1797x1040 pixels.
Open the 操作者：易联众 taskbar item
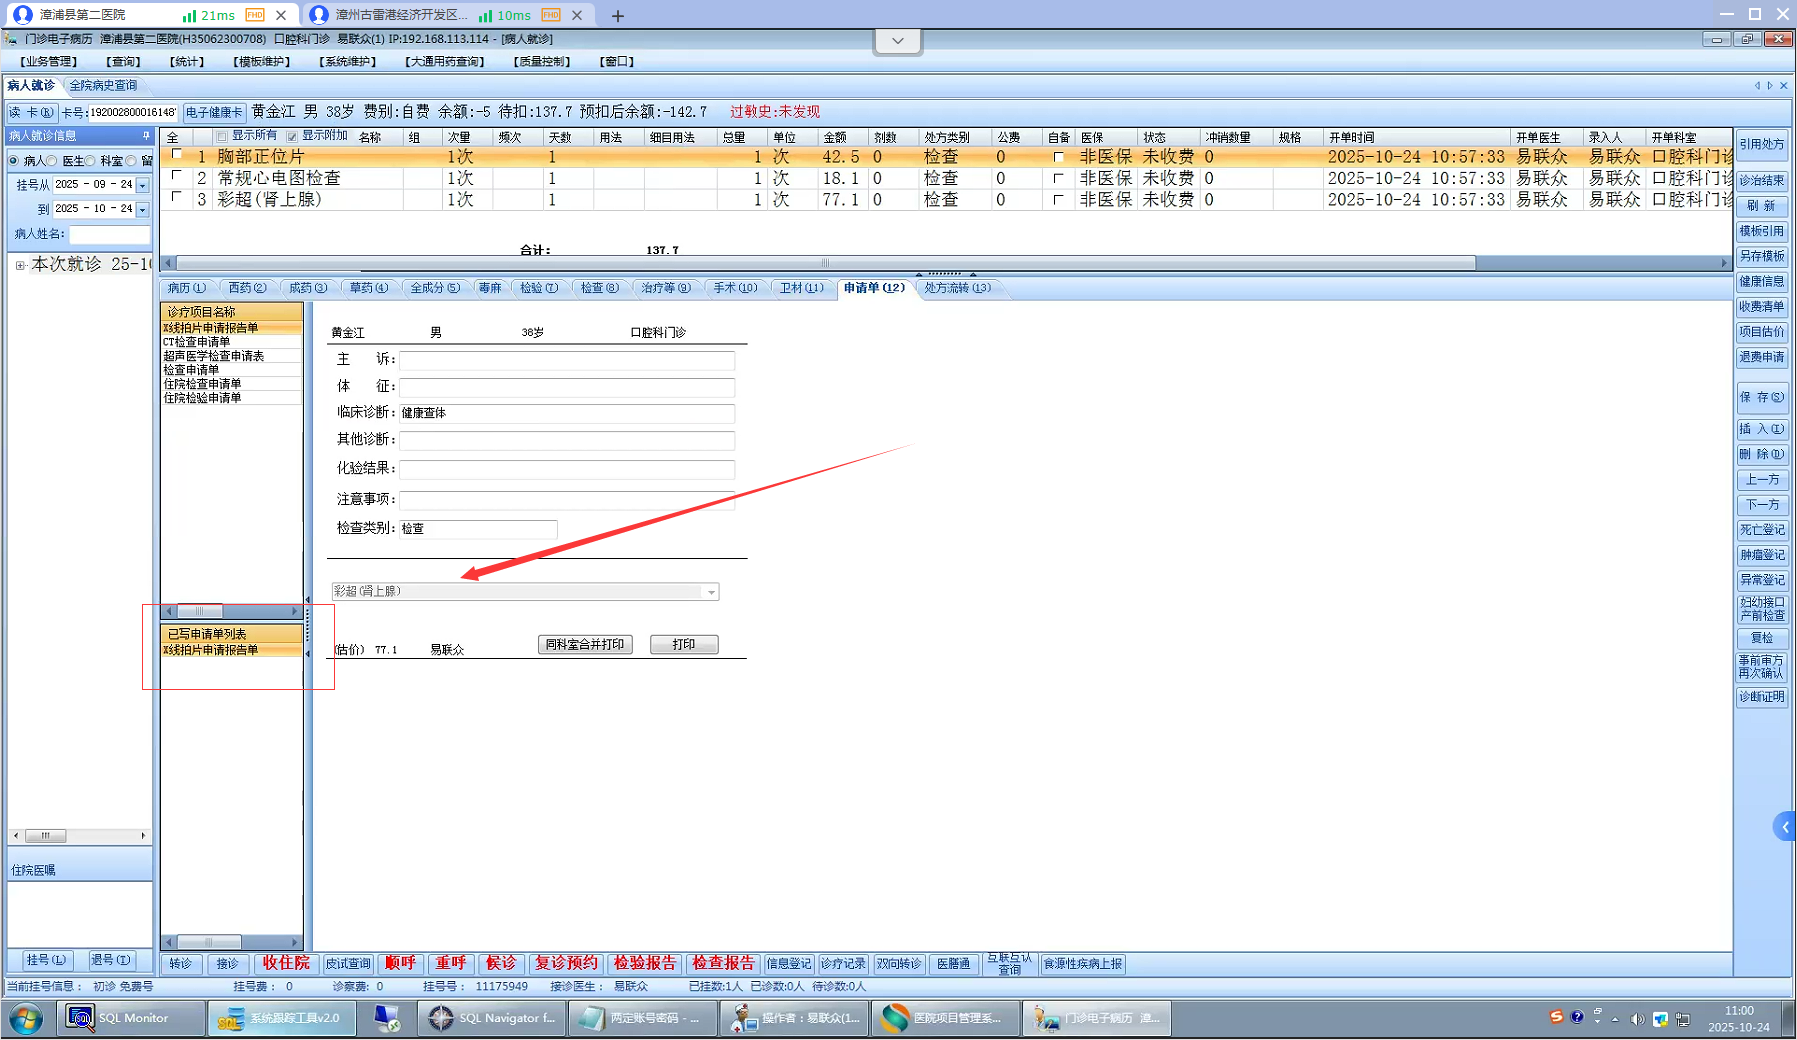coord(794,1018)
